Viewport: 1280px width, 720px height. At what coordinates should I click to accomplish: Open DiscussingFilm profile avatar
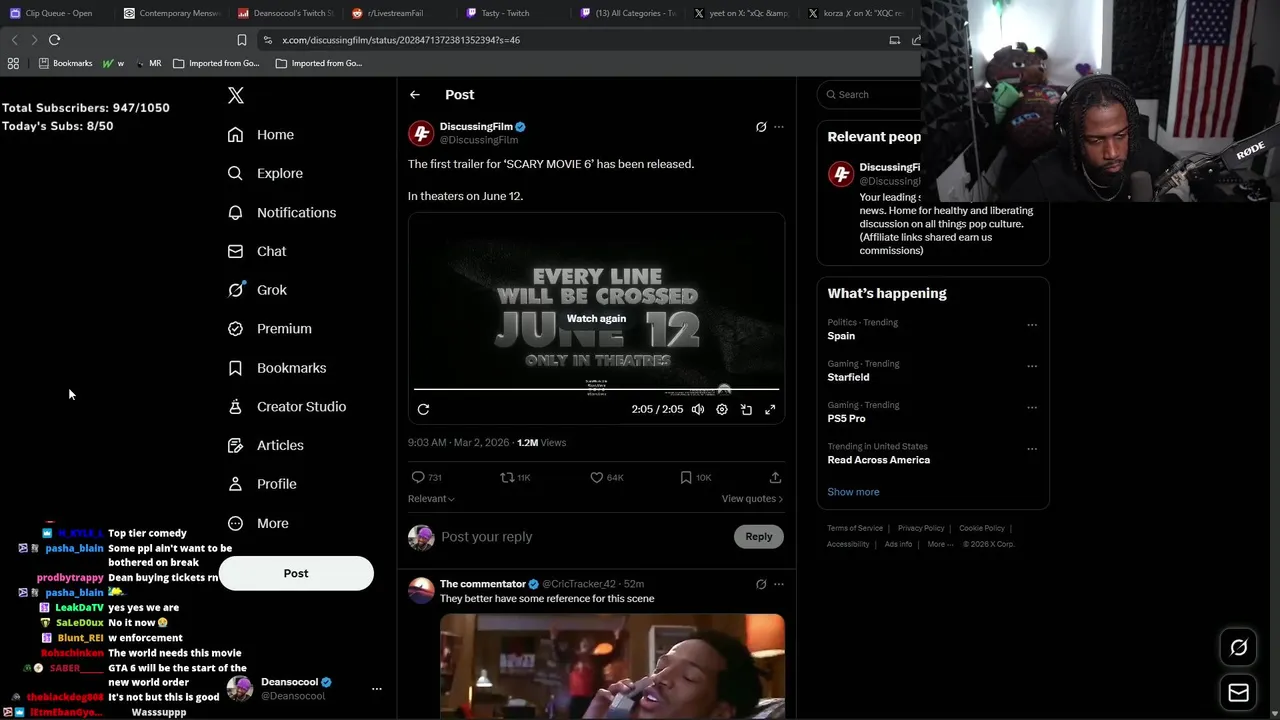point(421,133)
